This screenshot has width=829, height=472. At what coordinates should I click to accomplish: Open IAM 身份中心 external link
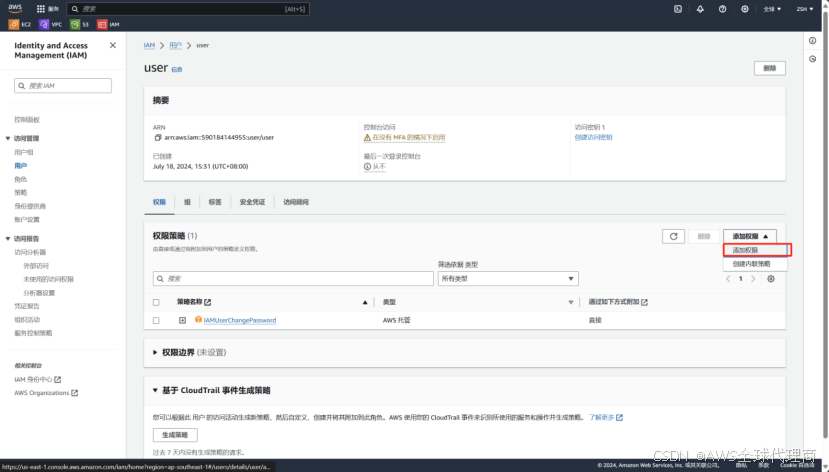[38, 380]
